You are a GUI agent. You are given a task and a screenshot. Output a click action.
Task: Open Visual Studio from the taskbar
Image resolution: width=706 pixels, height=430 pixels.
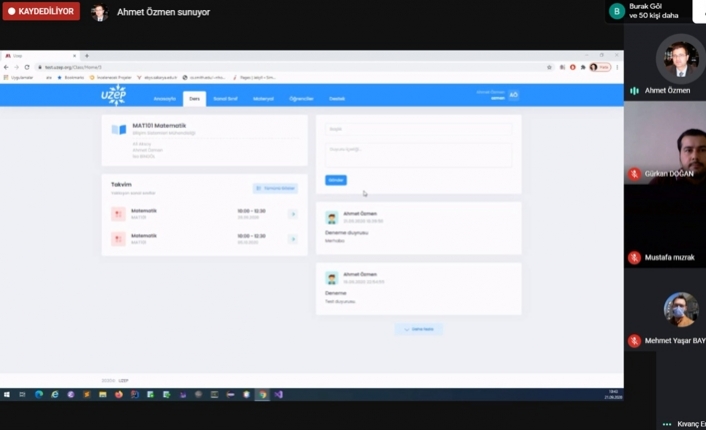pos(278,394)
